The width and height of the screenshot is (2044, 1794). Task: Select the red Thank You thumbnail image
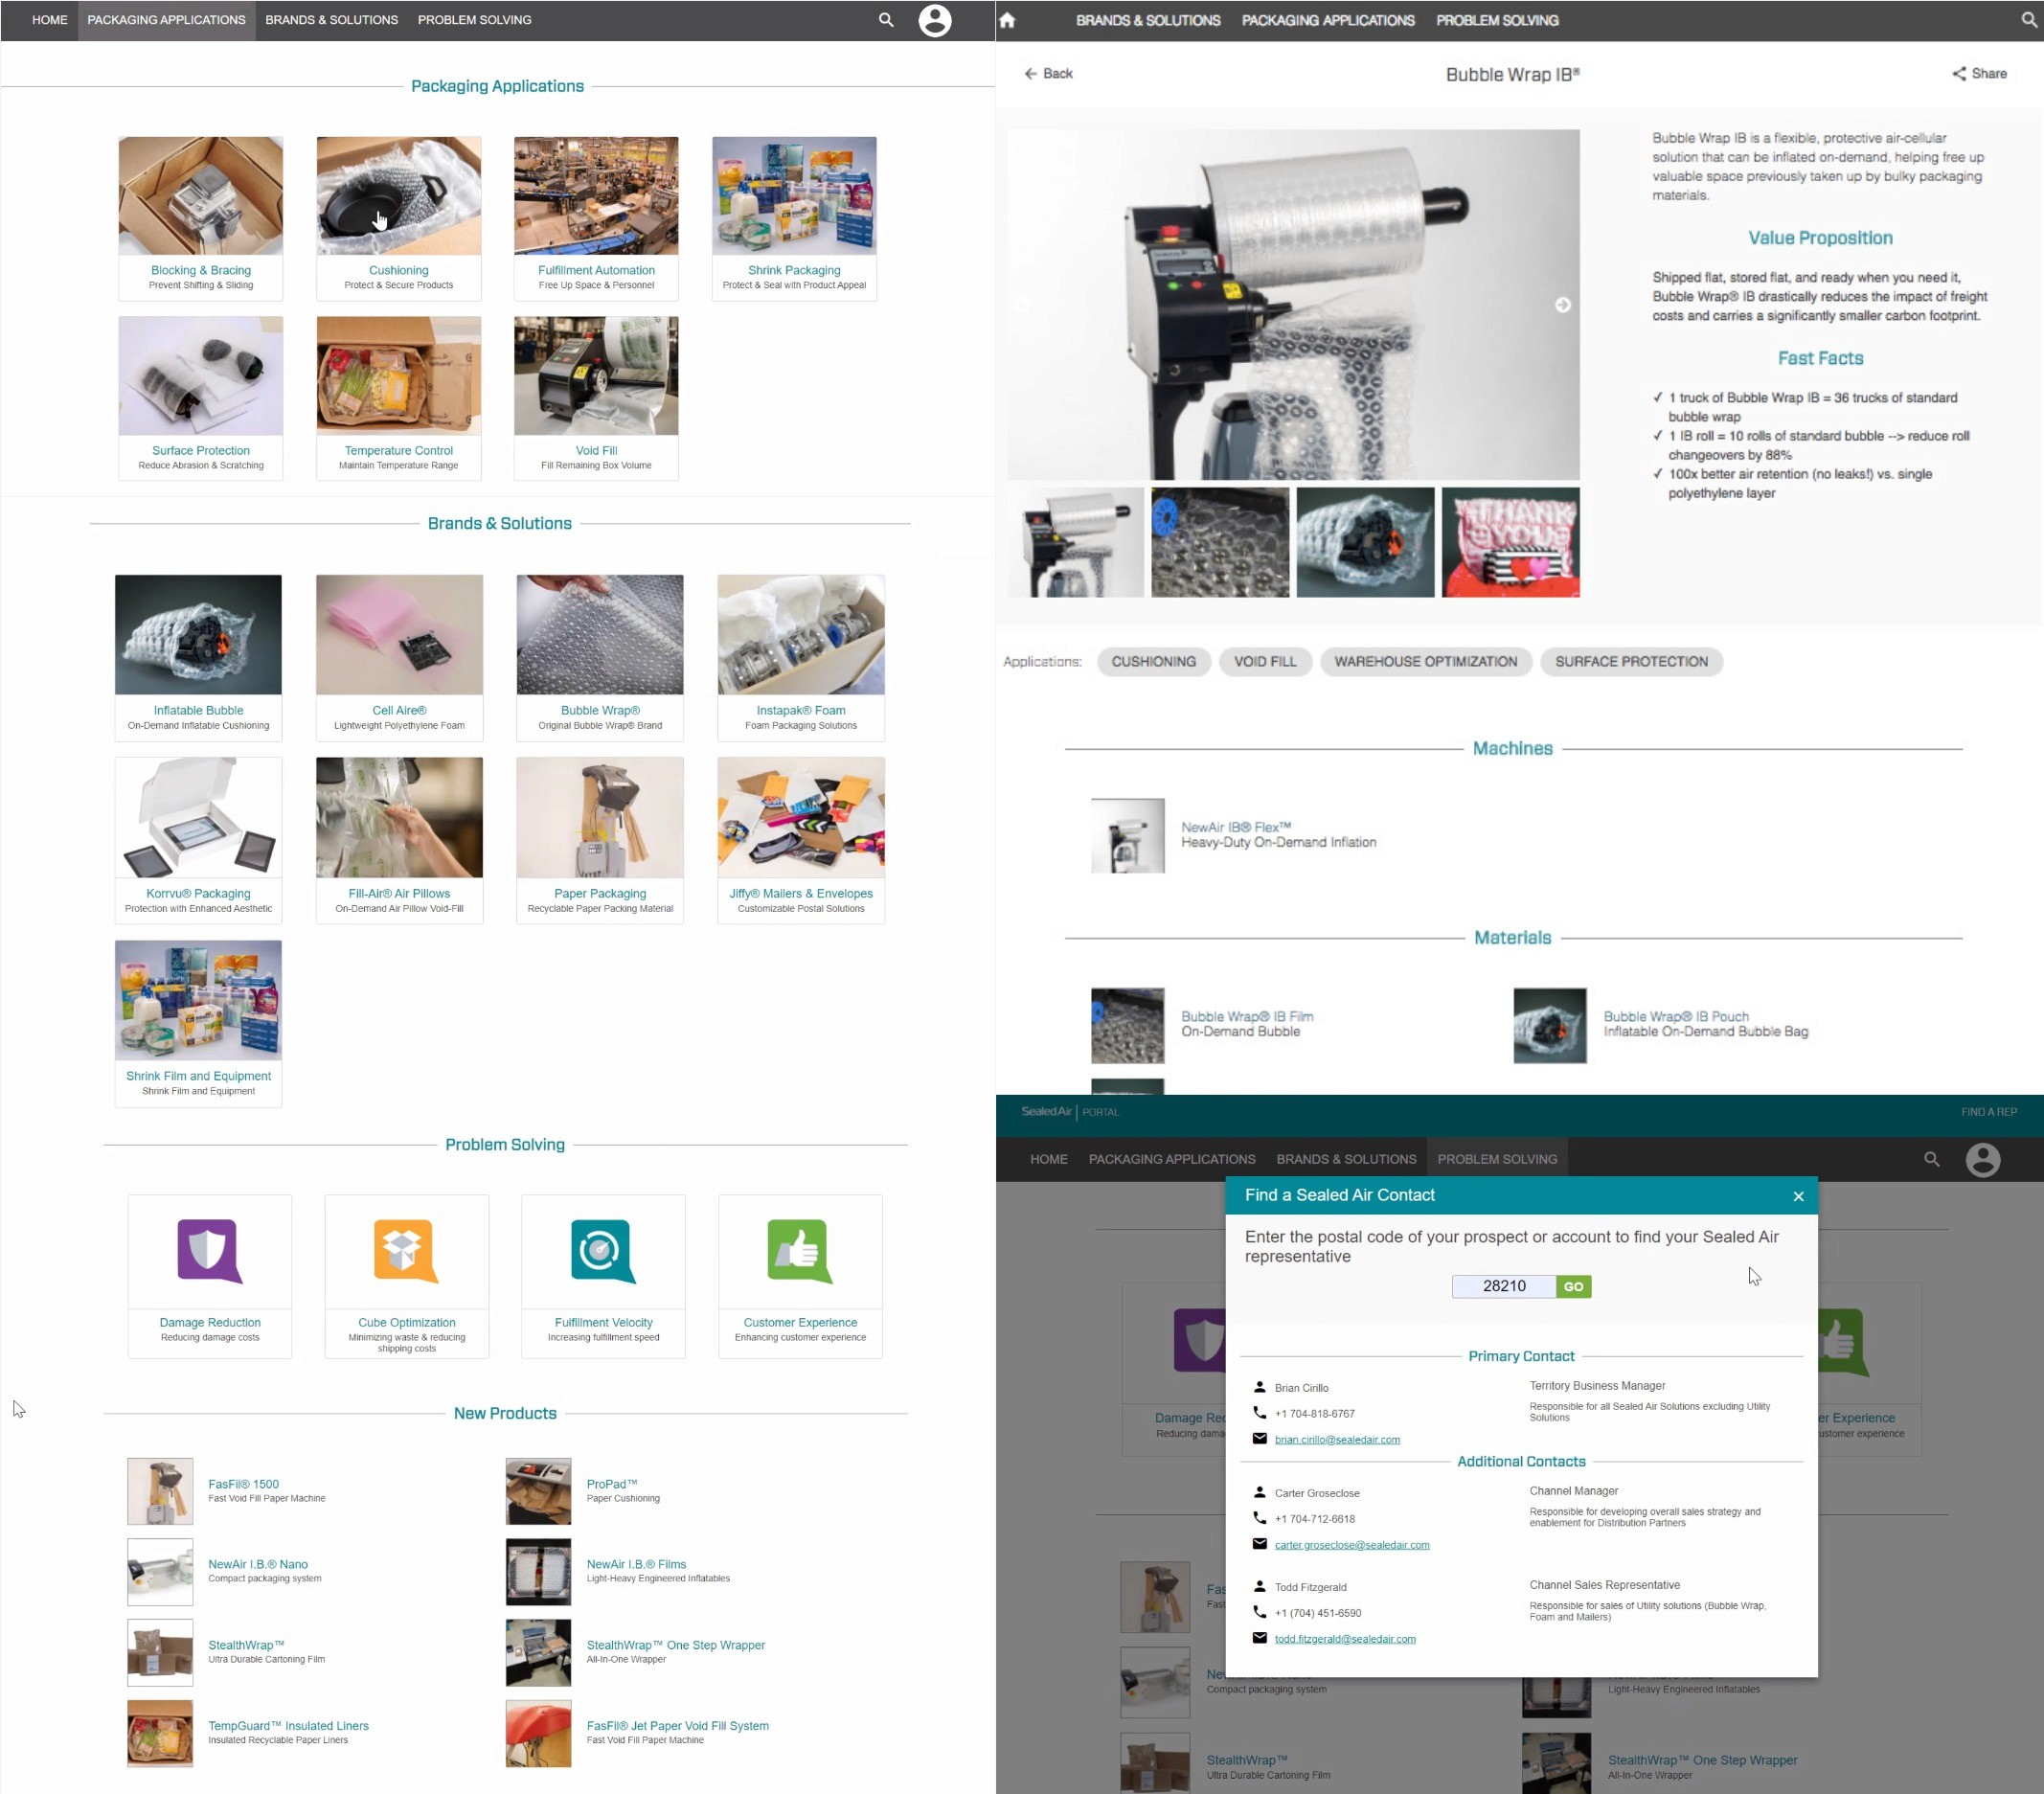[x=1510, y=543]
